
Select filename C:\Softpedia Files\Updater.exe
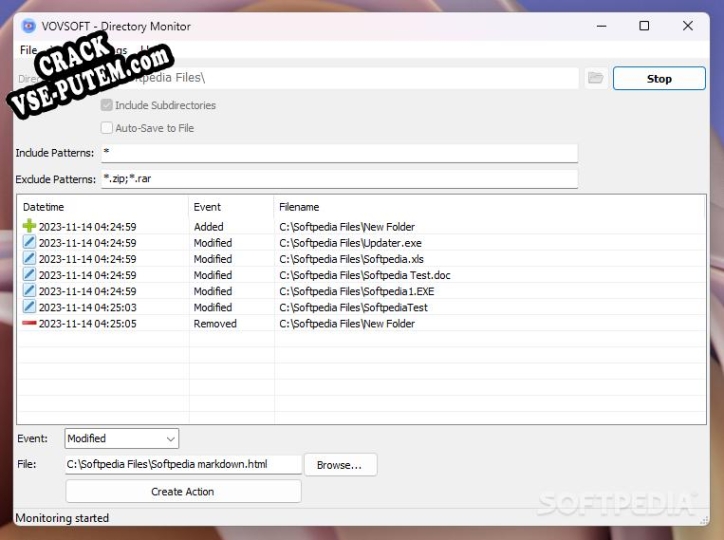click(350, 243)
